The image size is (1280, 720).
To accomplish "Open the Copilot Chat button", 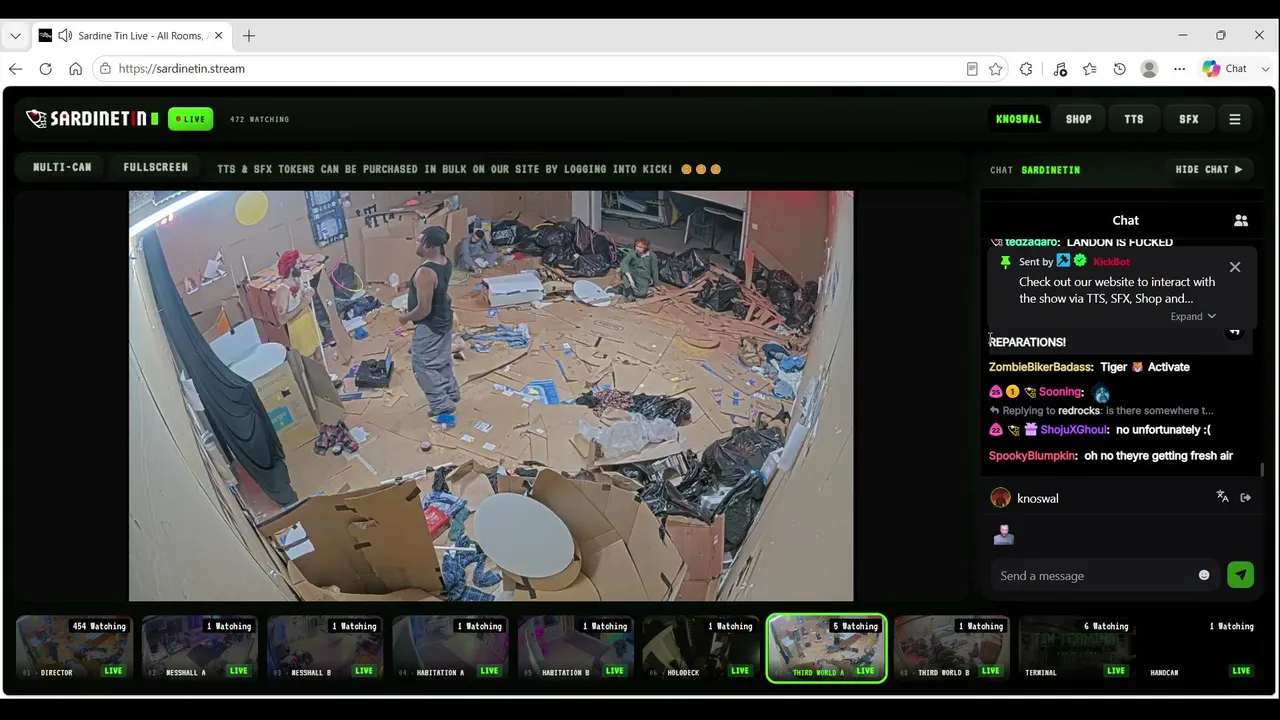I will 1225,69.
